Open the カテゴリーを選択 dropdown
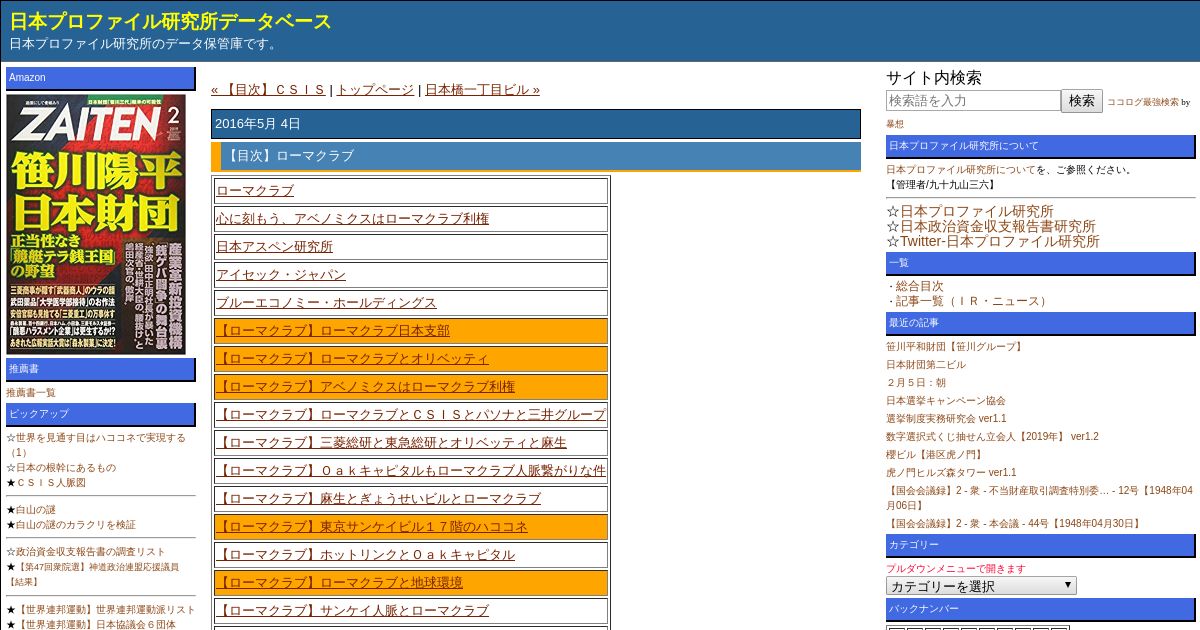The height and width of the screenshot is (630, 1200). tap(981, 586)
